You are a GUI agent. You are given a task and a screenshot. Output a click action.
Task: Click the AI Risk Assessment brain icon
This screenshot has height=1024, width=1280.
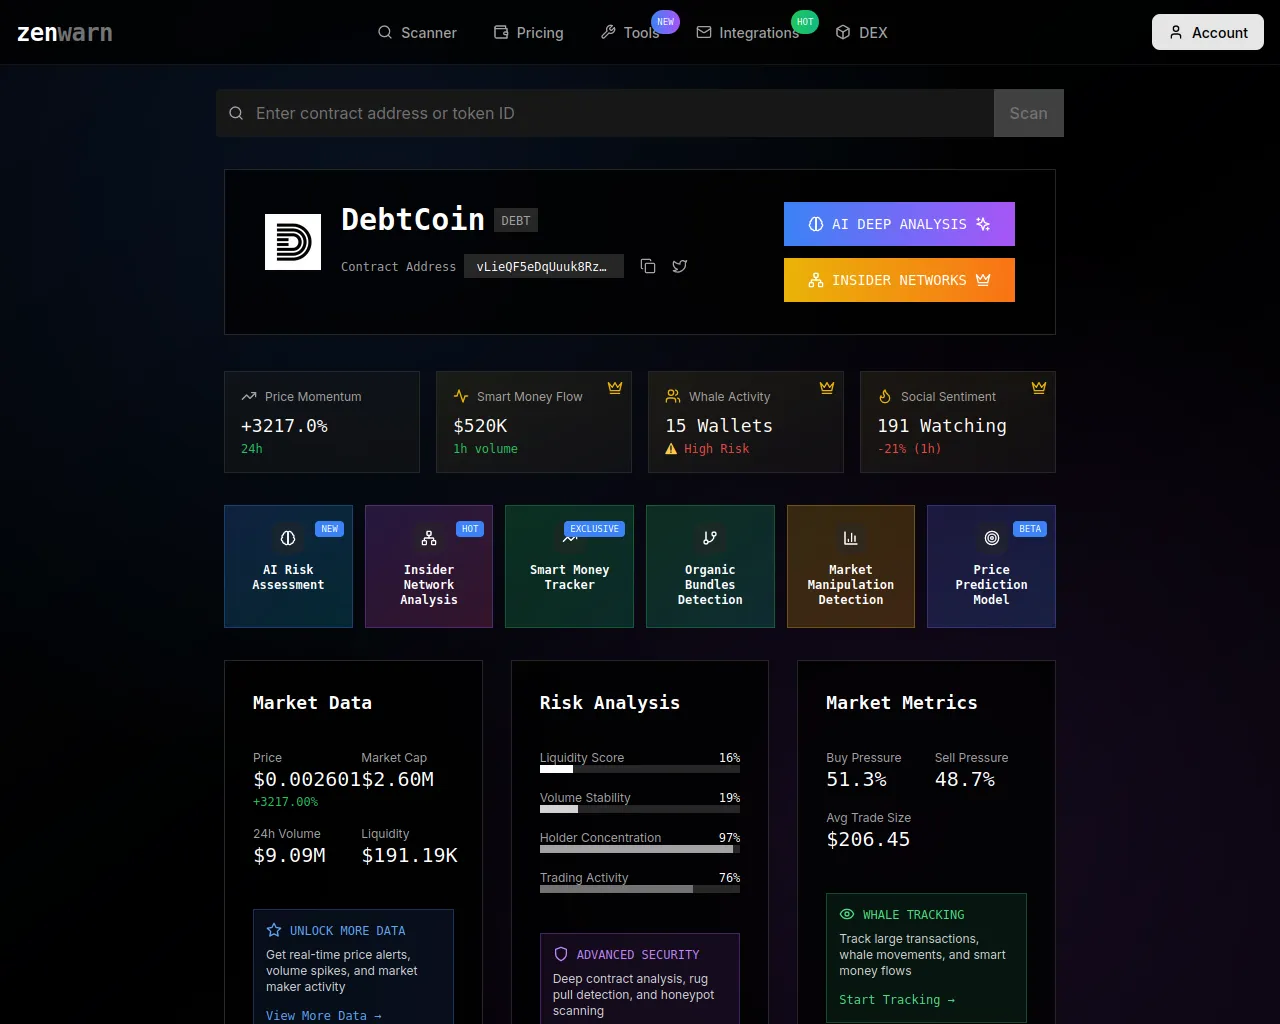coord(288,538)
